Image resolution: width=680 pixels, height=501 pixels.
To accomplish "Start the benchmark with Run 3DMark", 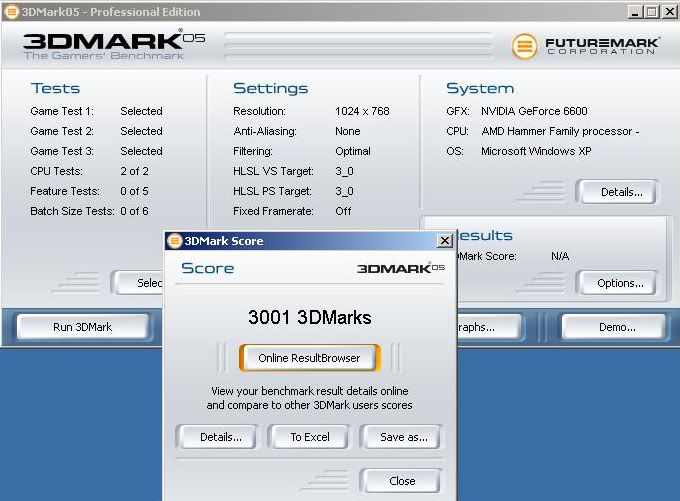I will click(82, 327).
